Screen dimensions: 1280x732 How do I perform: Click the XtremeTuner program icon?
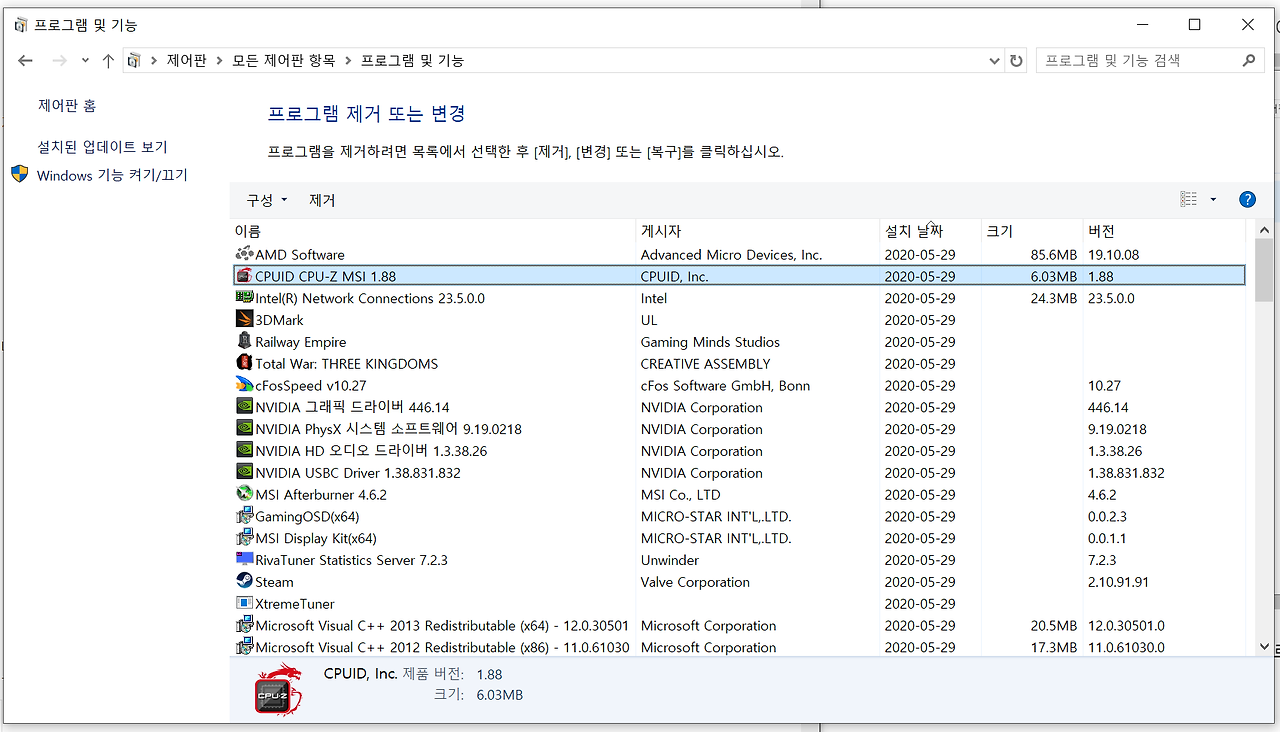click(244, 604)
